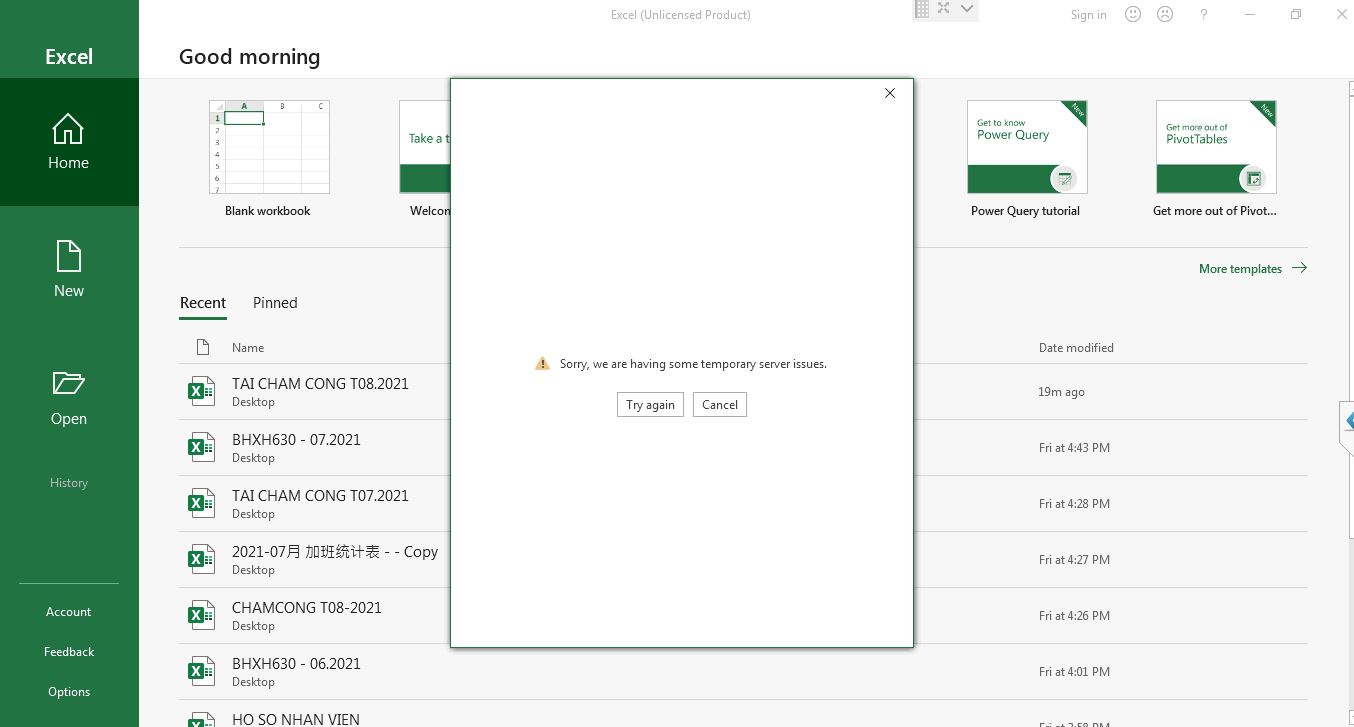1354x727 pixels.
Task: Click Excel icon of CHAMCONG T08-2021
Action: 202,615
